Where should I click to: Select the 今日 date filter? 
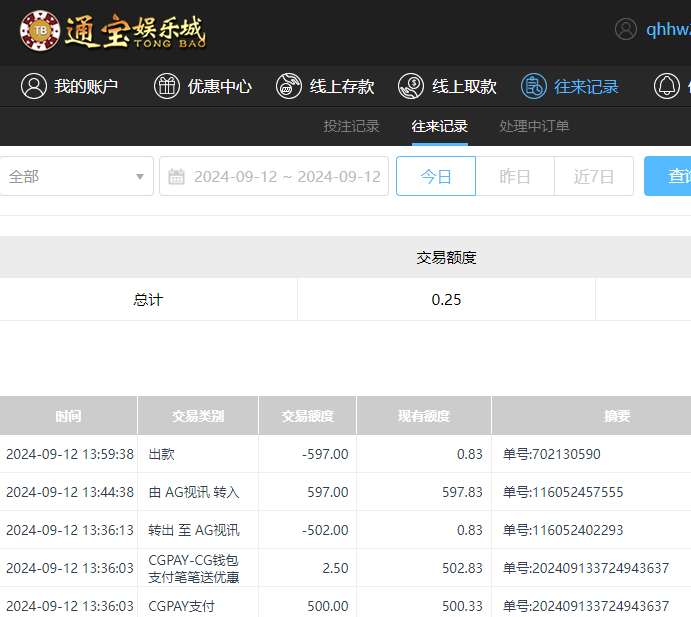coord(436,177)
